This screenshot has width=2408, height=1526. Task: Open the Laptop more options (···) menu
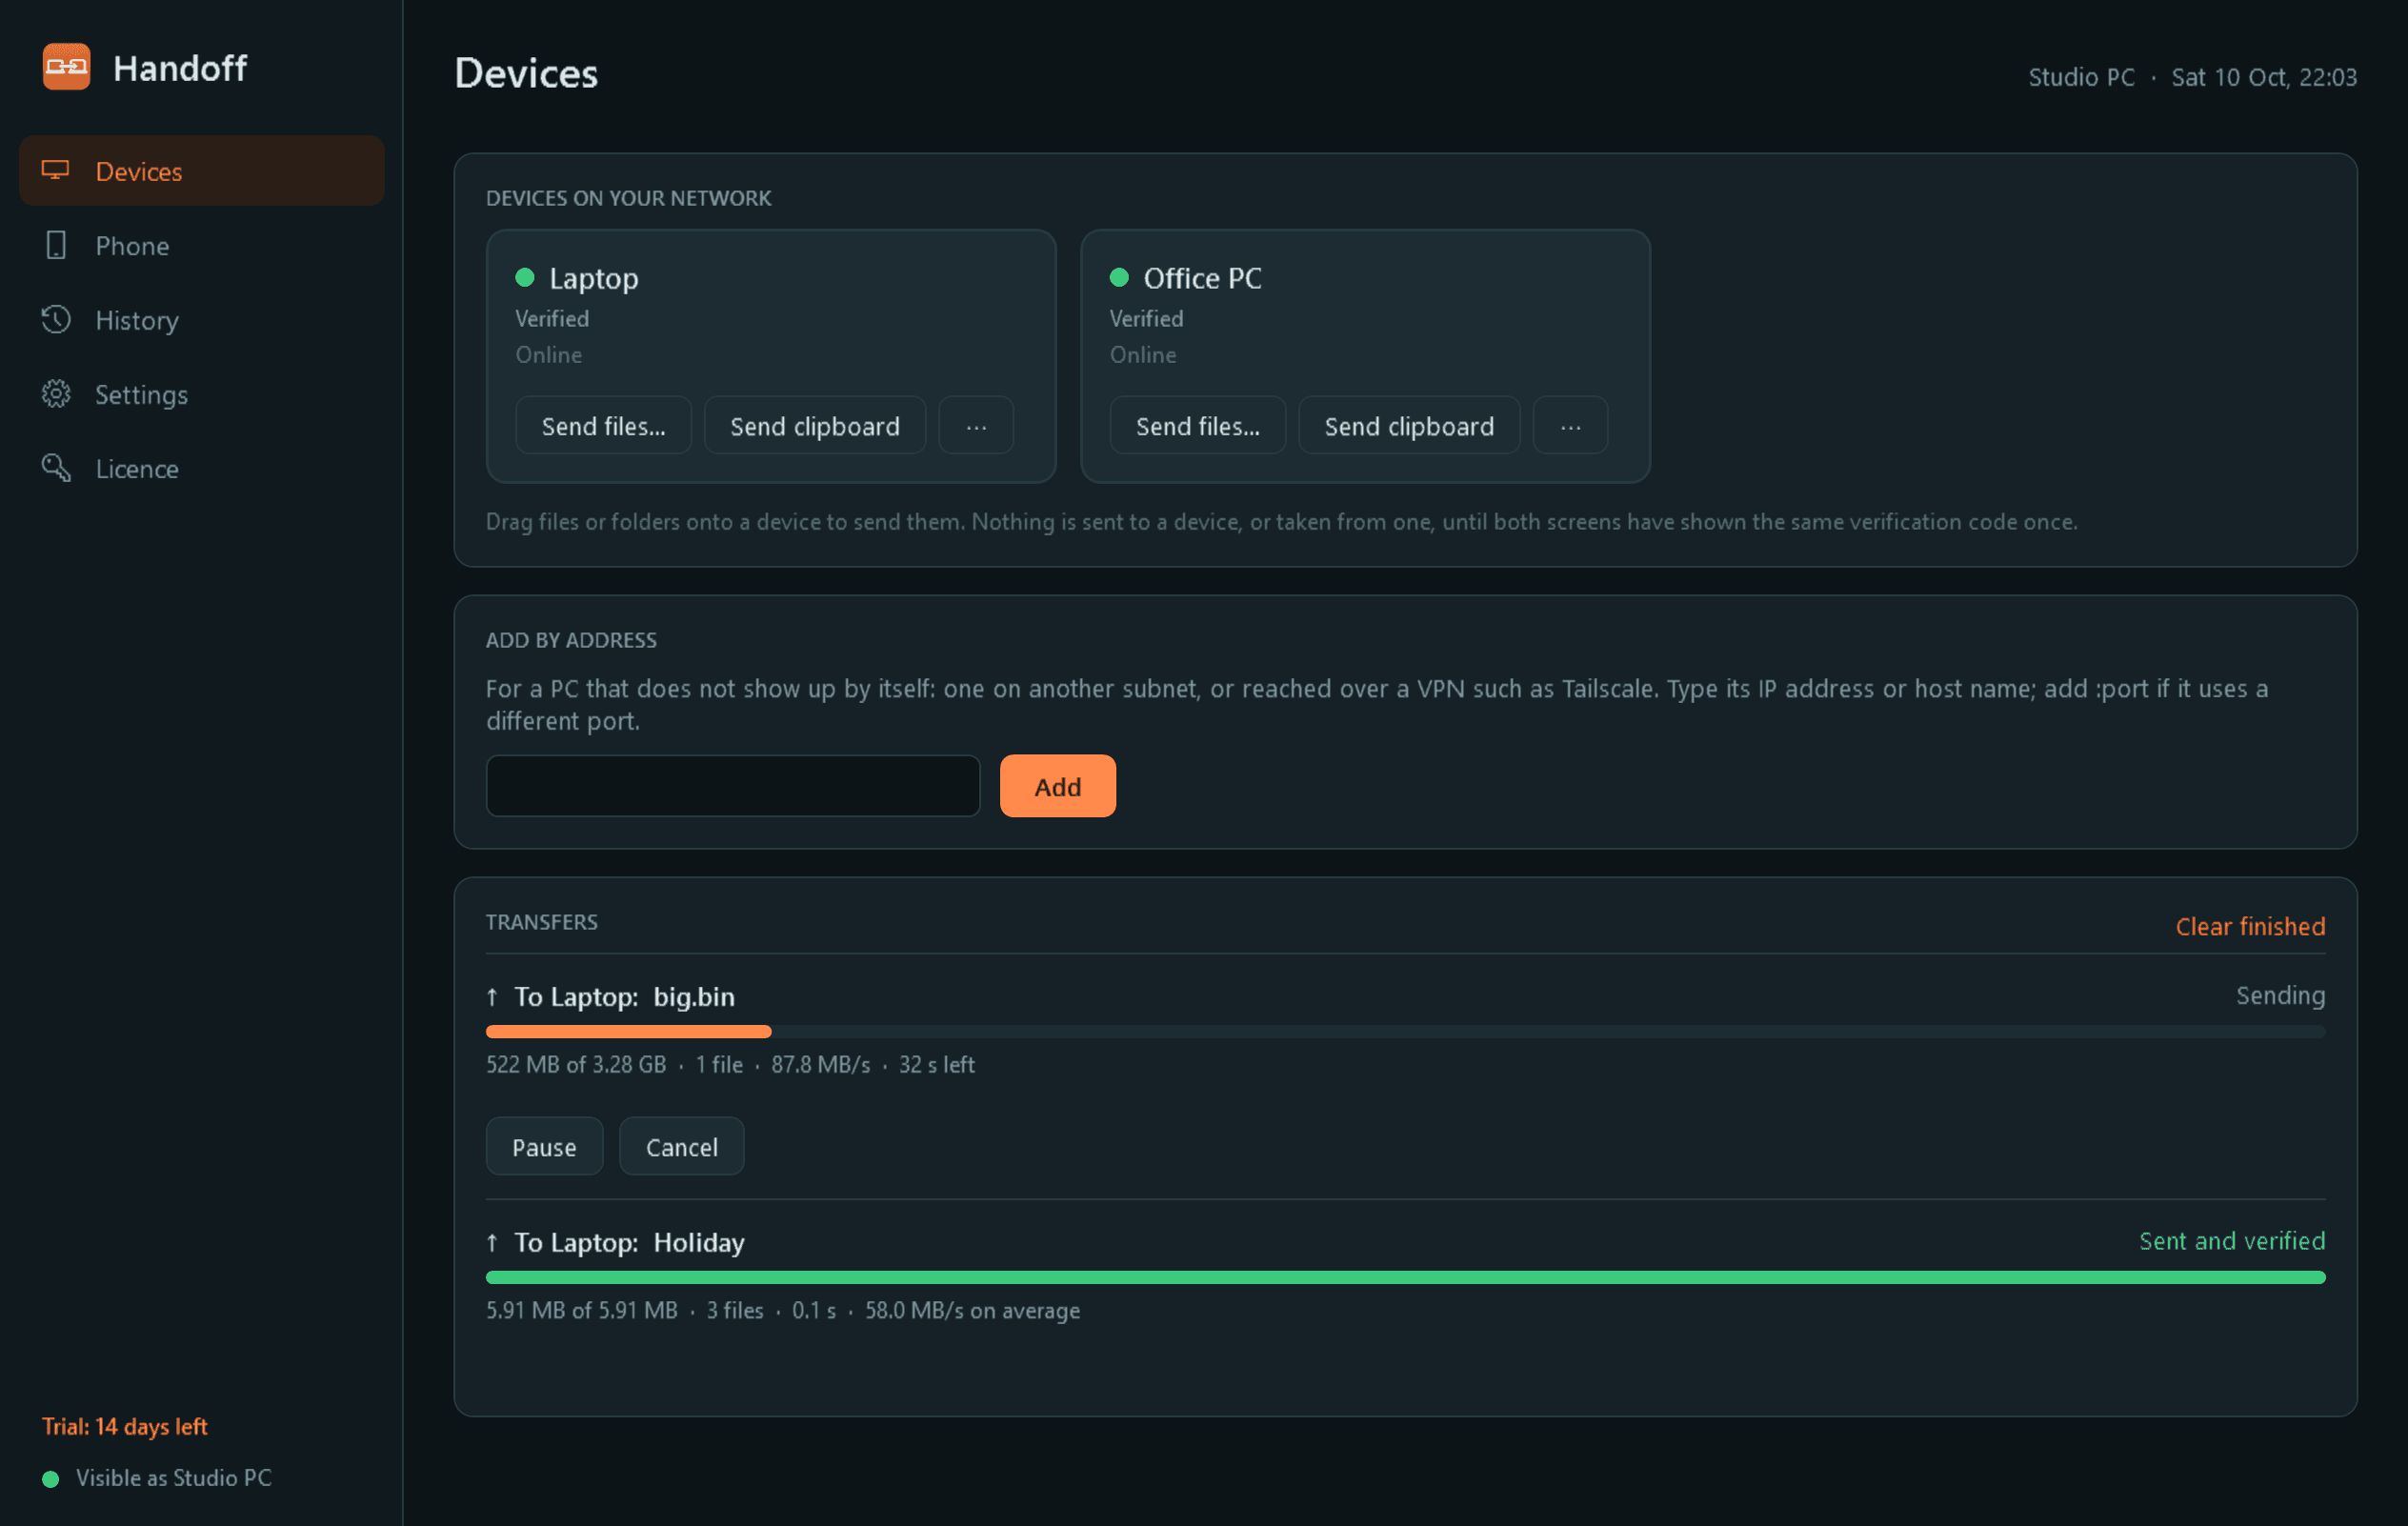(x=976, y=426)
